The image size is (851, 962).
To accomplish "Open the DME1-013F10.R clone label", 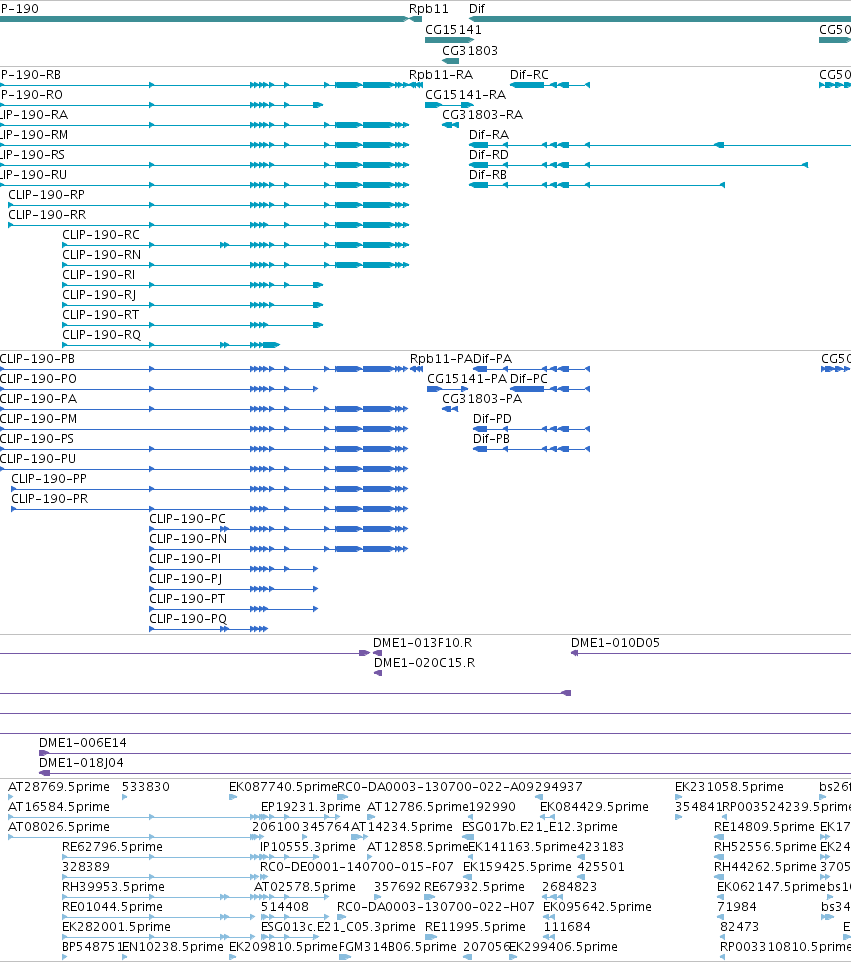I will (x=422, y=642).
